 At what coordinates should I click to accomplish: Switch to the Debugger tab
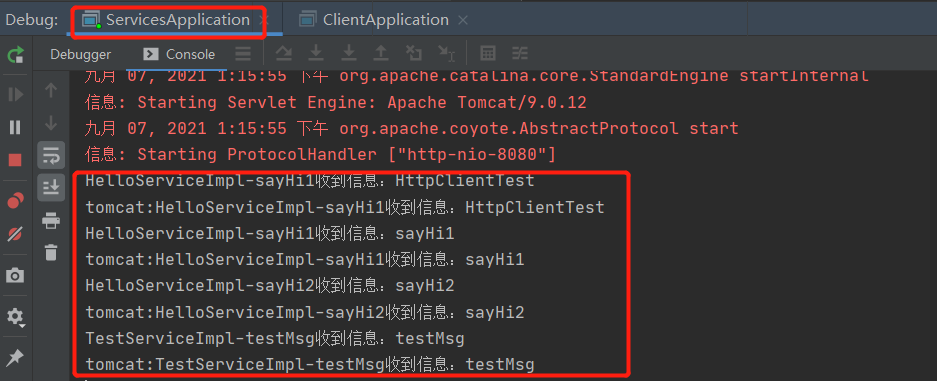[81, 54]
